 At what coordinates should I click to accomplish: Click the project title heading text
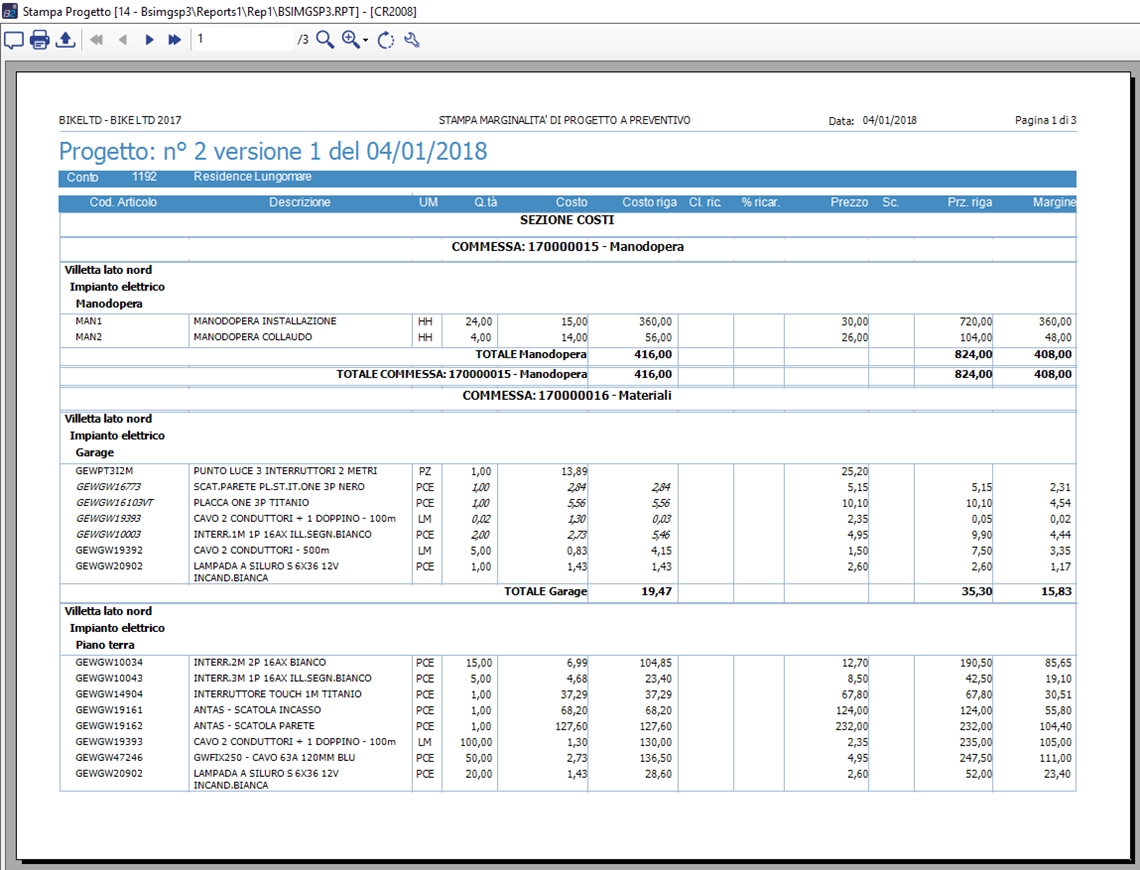(273, 152)
